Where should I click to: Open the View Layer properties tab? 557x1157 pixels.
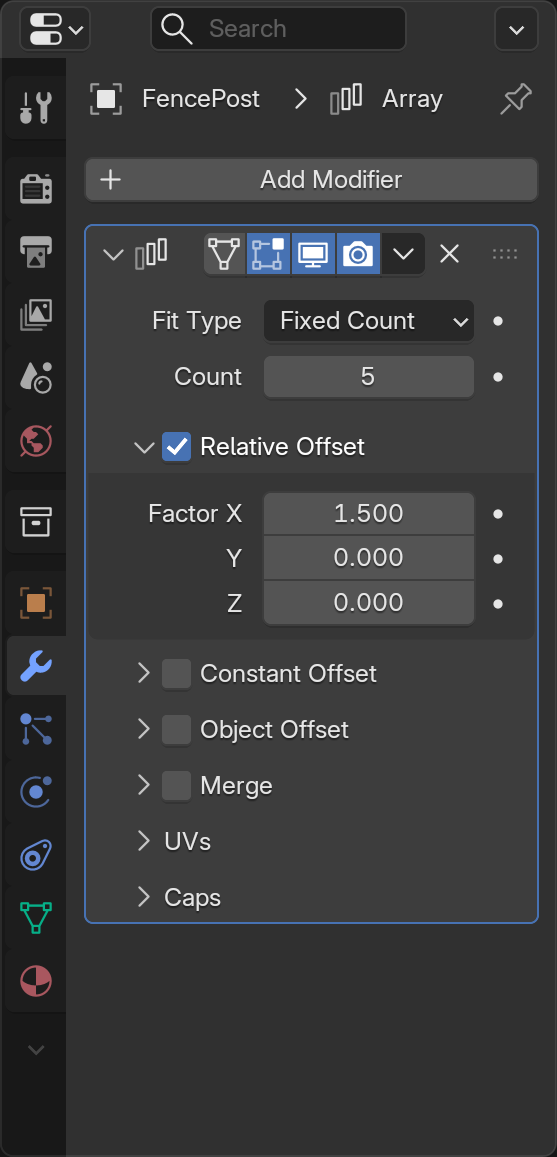click(35, 315)
